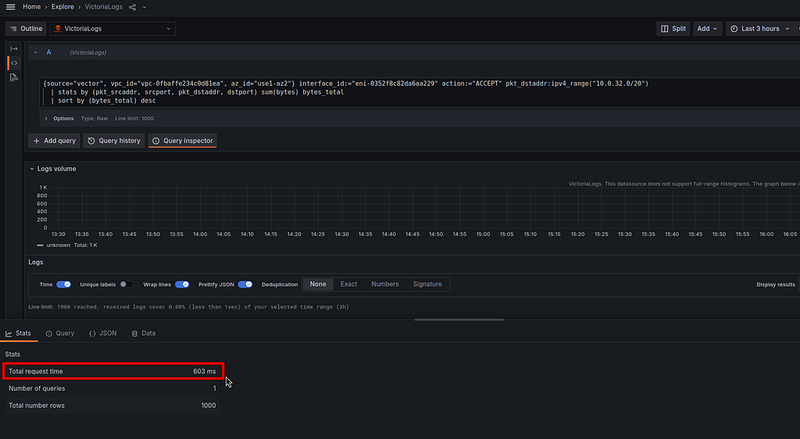Click inside the LogsQL query editor
Screen dimensions: 800x439
pos(419,92)
